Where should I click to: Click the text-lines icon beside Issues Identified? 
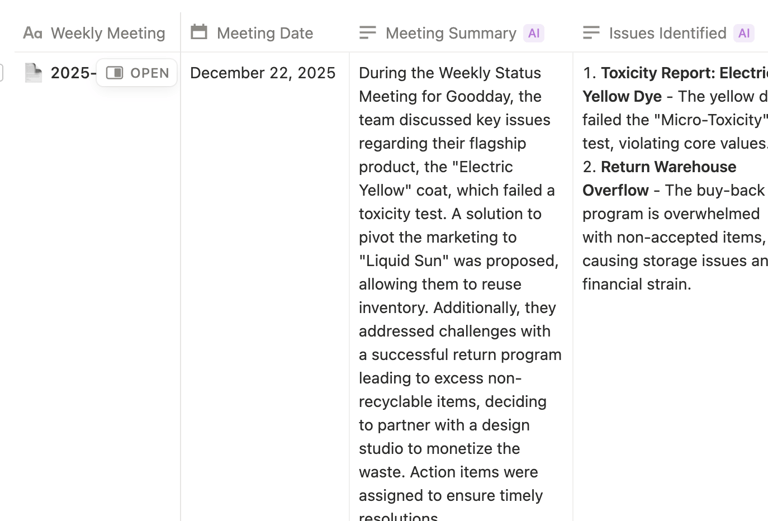(x=591, y=33)
